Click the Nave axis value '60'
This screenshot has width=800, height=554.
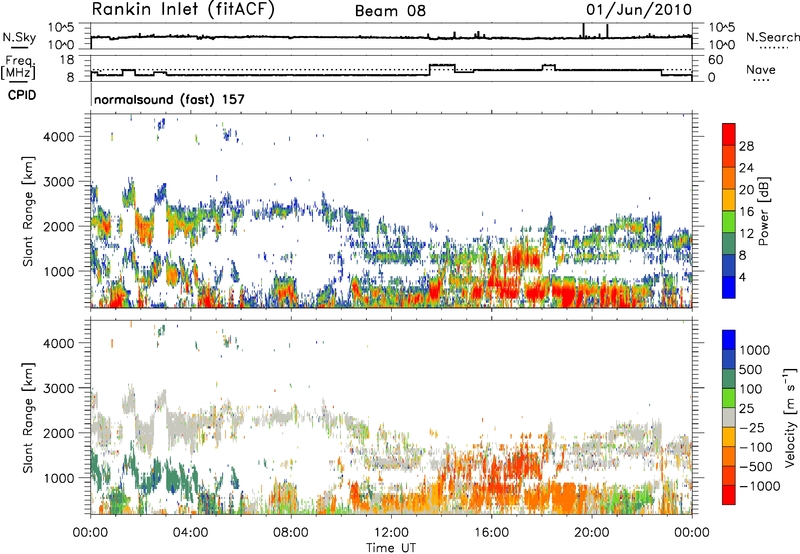click(x=716, y=60)
